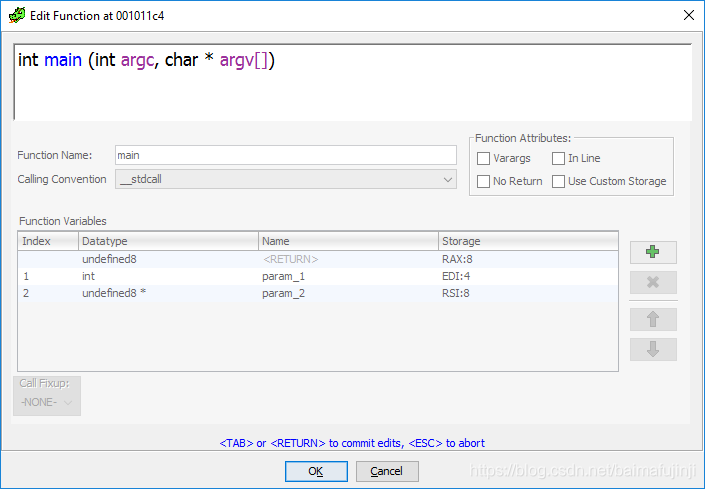Open the Calling Convention dropdown
Image resolution: width=705 pixels, height=489 pixels.
tap(286, 179)
